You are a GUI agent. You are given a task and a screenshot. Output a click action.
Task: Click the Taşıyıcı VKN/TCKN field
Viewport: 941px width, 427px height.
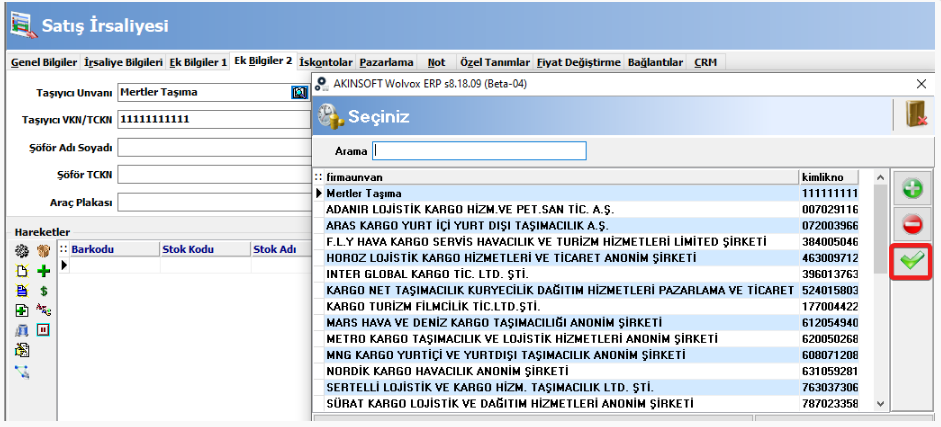[214, 119]
